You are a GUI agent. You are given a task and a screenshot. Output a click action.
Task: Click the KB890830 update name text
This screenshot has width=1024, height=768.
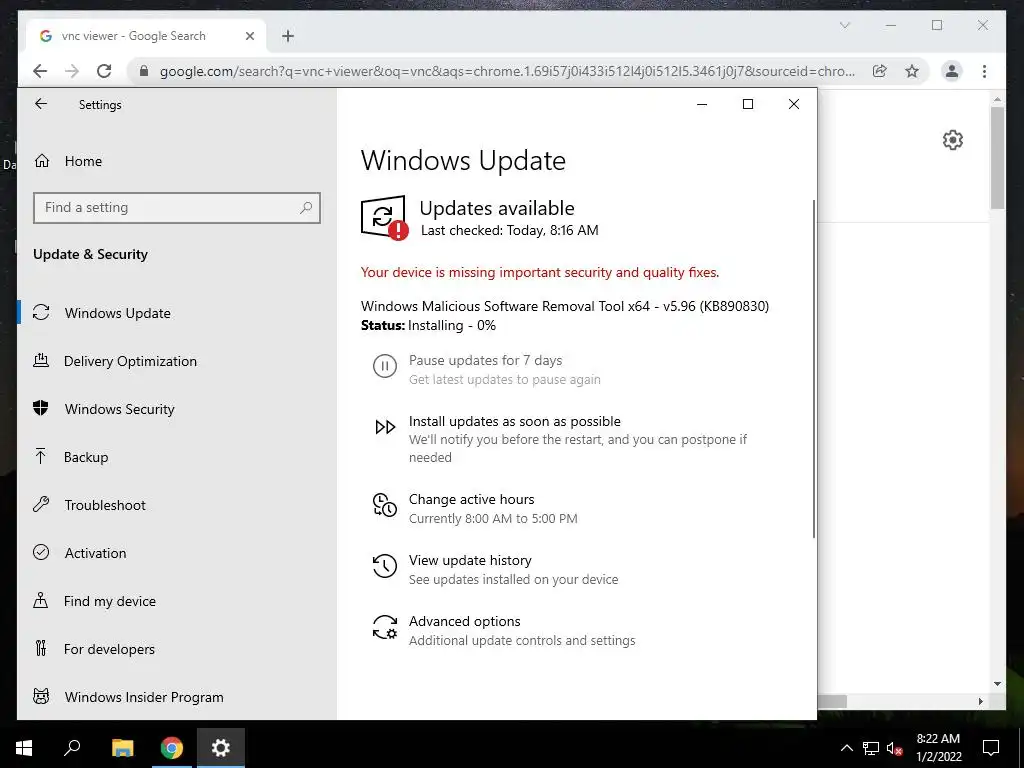565,306
